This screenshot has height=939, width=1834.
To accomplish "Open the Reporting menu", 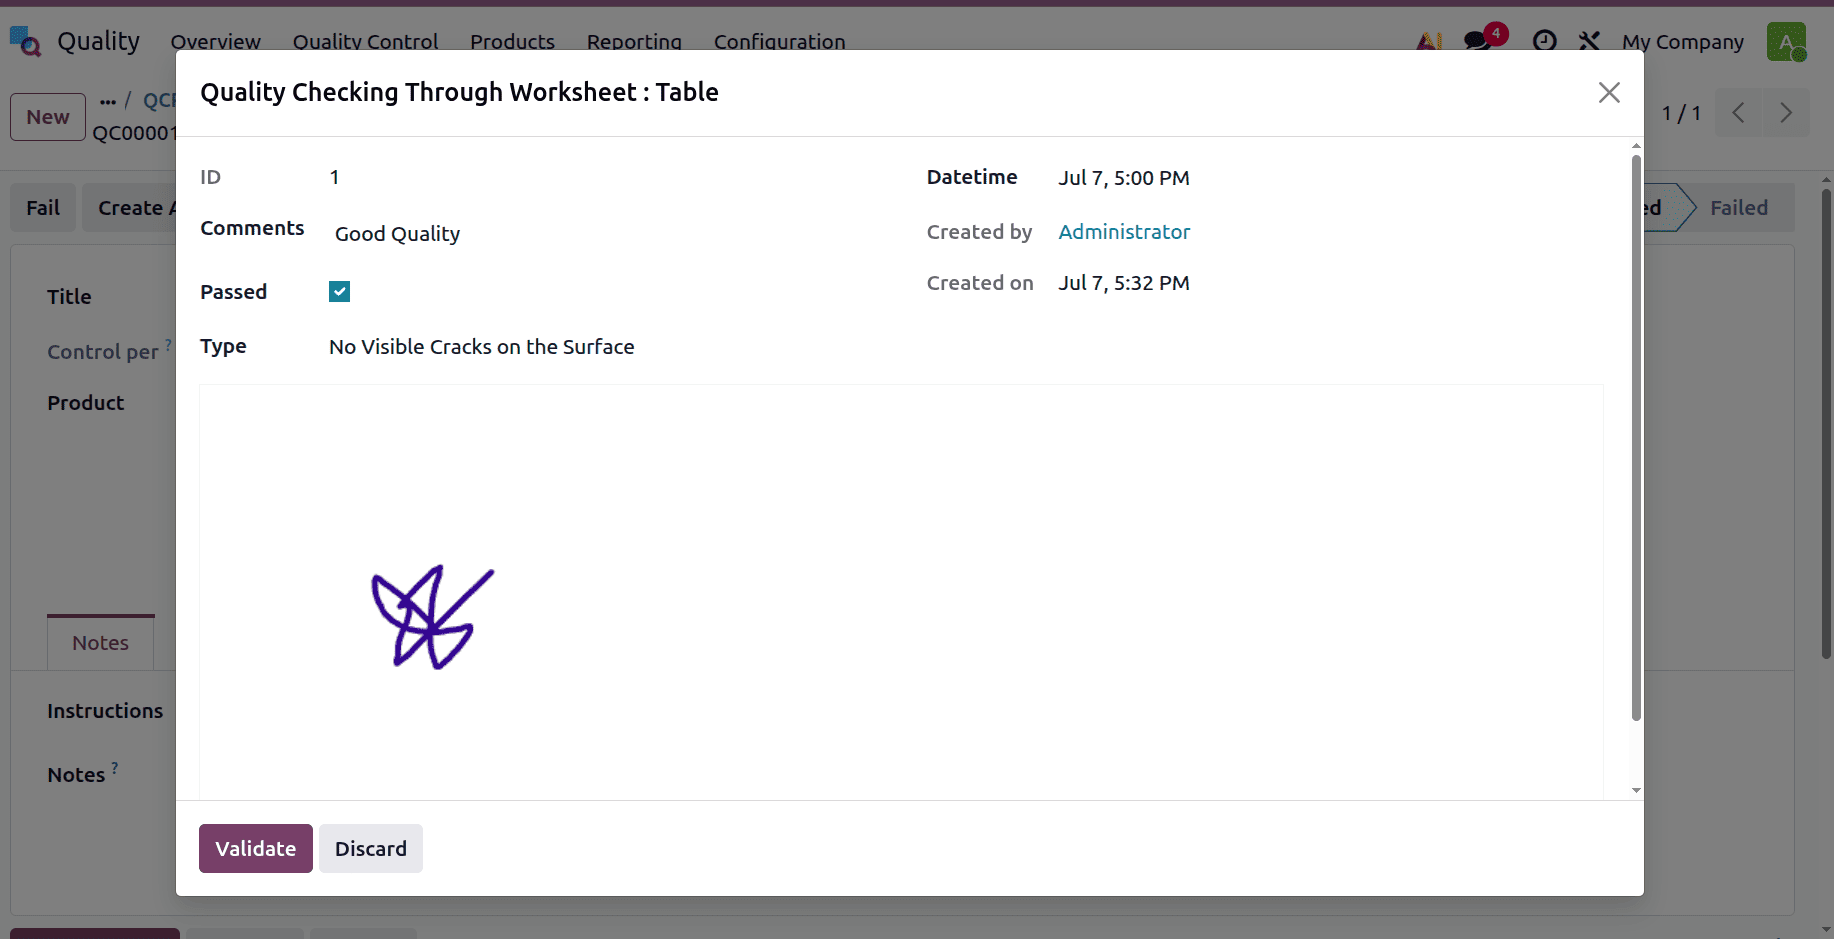I will coord(634,42).
